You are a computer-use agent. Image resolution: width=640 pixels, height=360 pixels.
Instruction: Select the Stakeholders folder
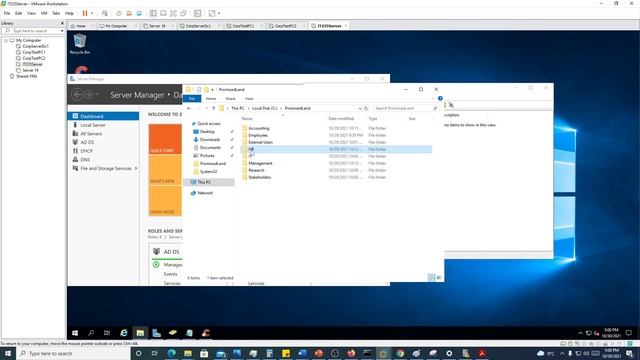260,177
